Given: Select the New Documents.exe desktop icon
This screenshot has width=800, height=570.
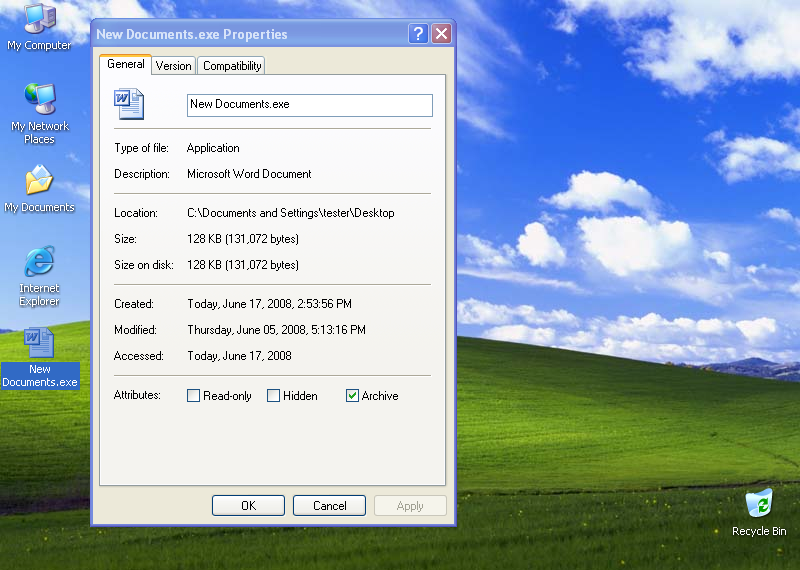Looking at the screenshot, I should click(x=39, y=345).
